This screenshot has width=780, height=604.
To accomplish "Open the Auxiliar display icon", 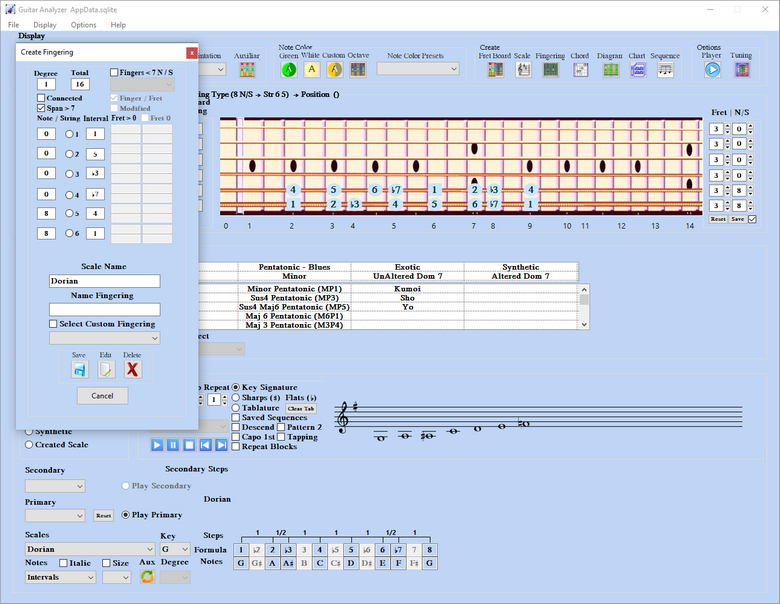I will [247, 70].
